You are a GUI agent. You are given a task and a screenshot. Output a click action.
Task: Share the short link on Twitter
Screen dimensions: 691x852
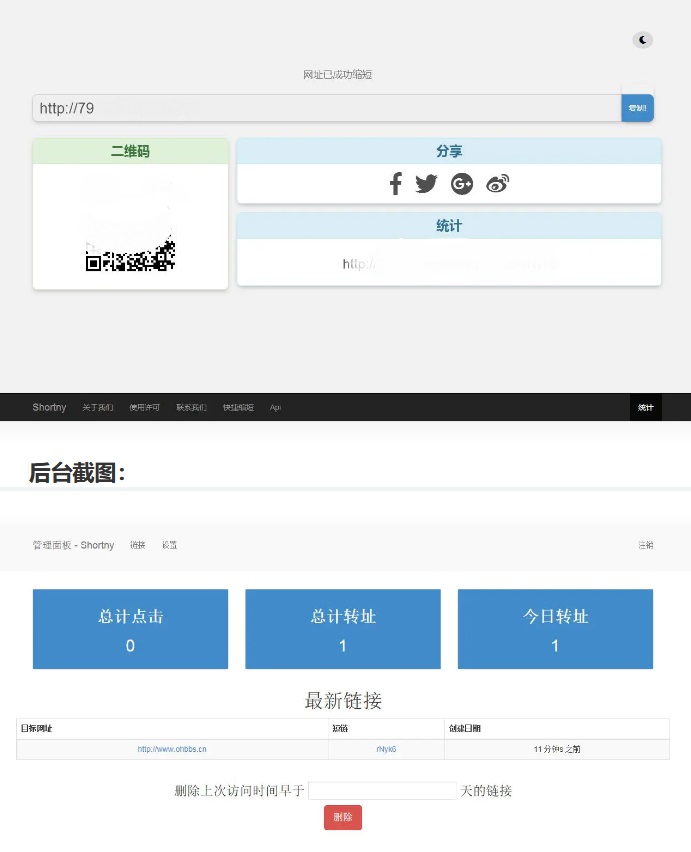click(426, 184)
